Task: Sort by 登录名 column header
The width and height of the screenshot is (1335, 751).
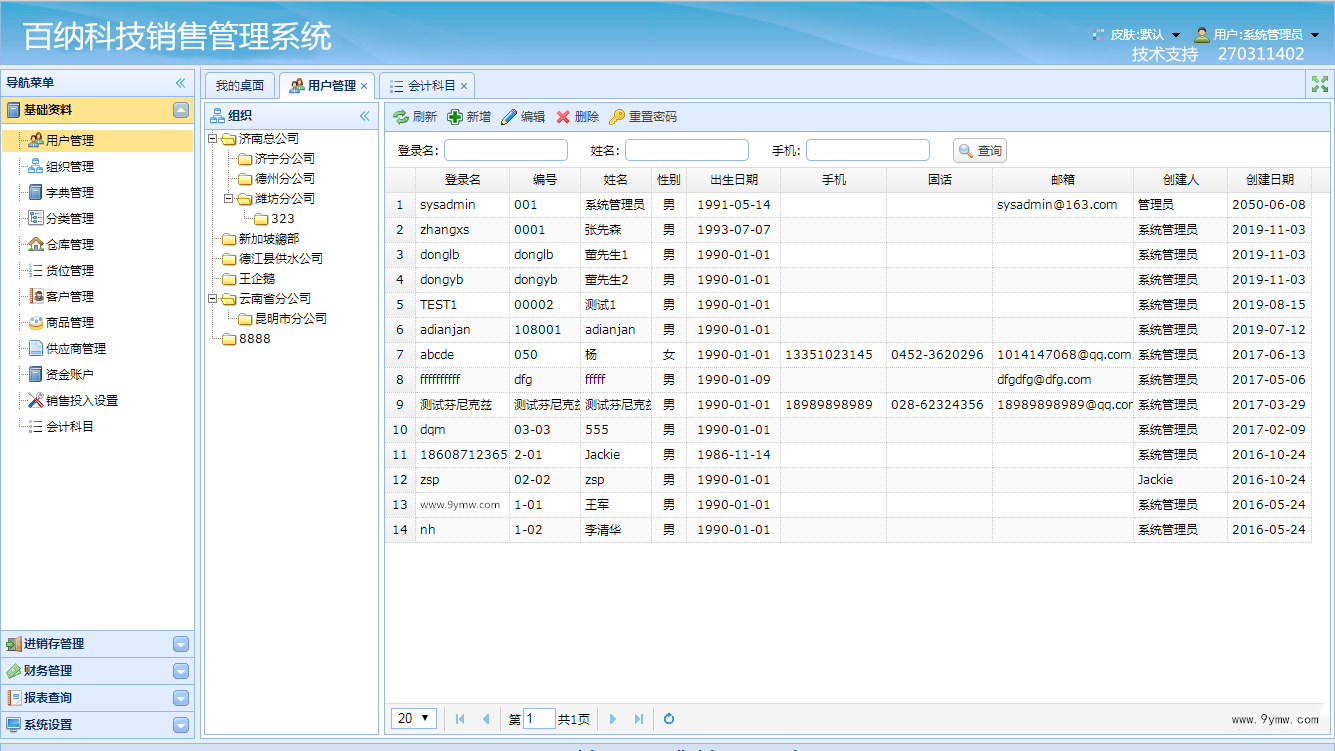Action: pos(463,180)
